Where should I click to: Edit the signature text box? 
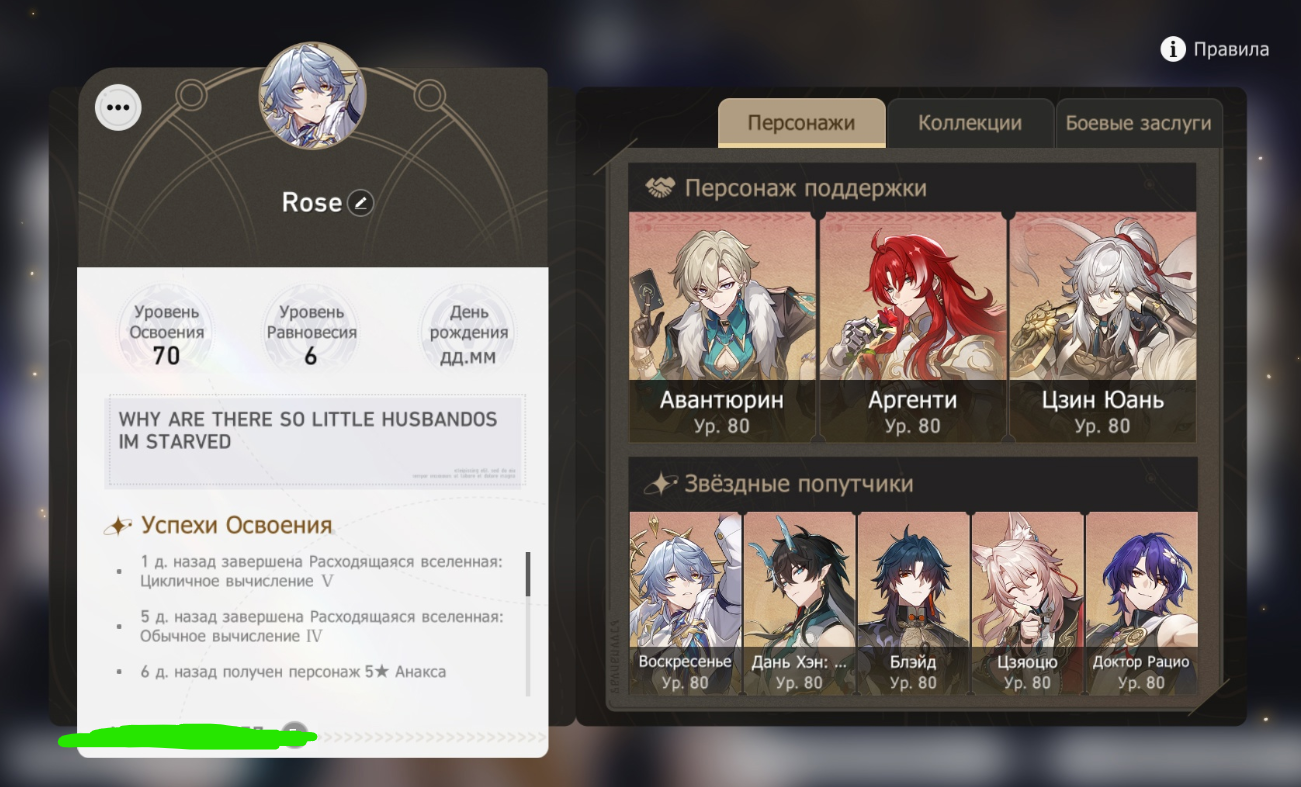coord(316,440)
